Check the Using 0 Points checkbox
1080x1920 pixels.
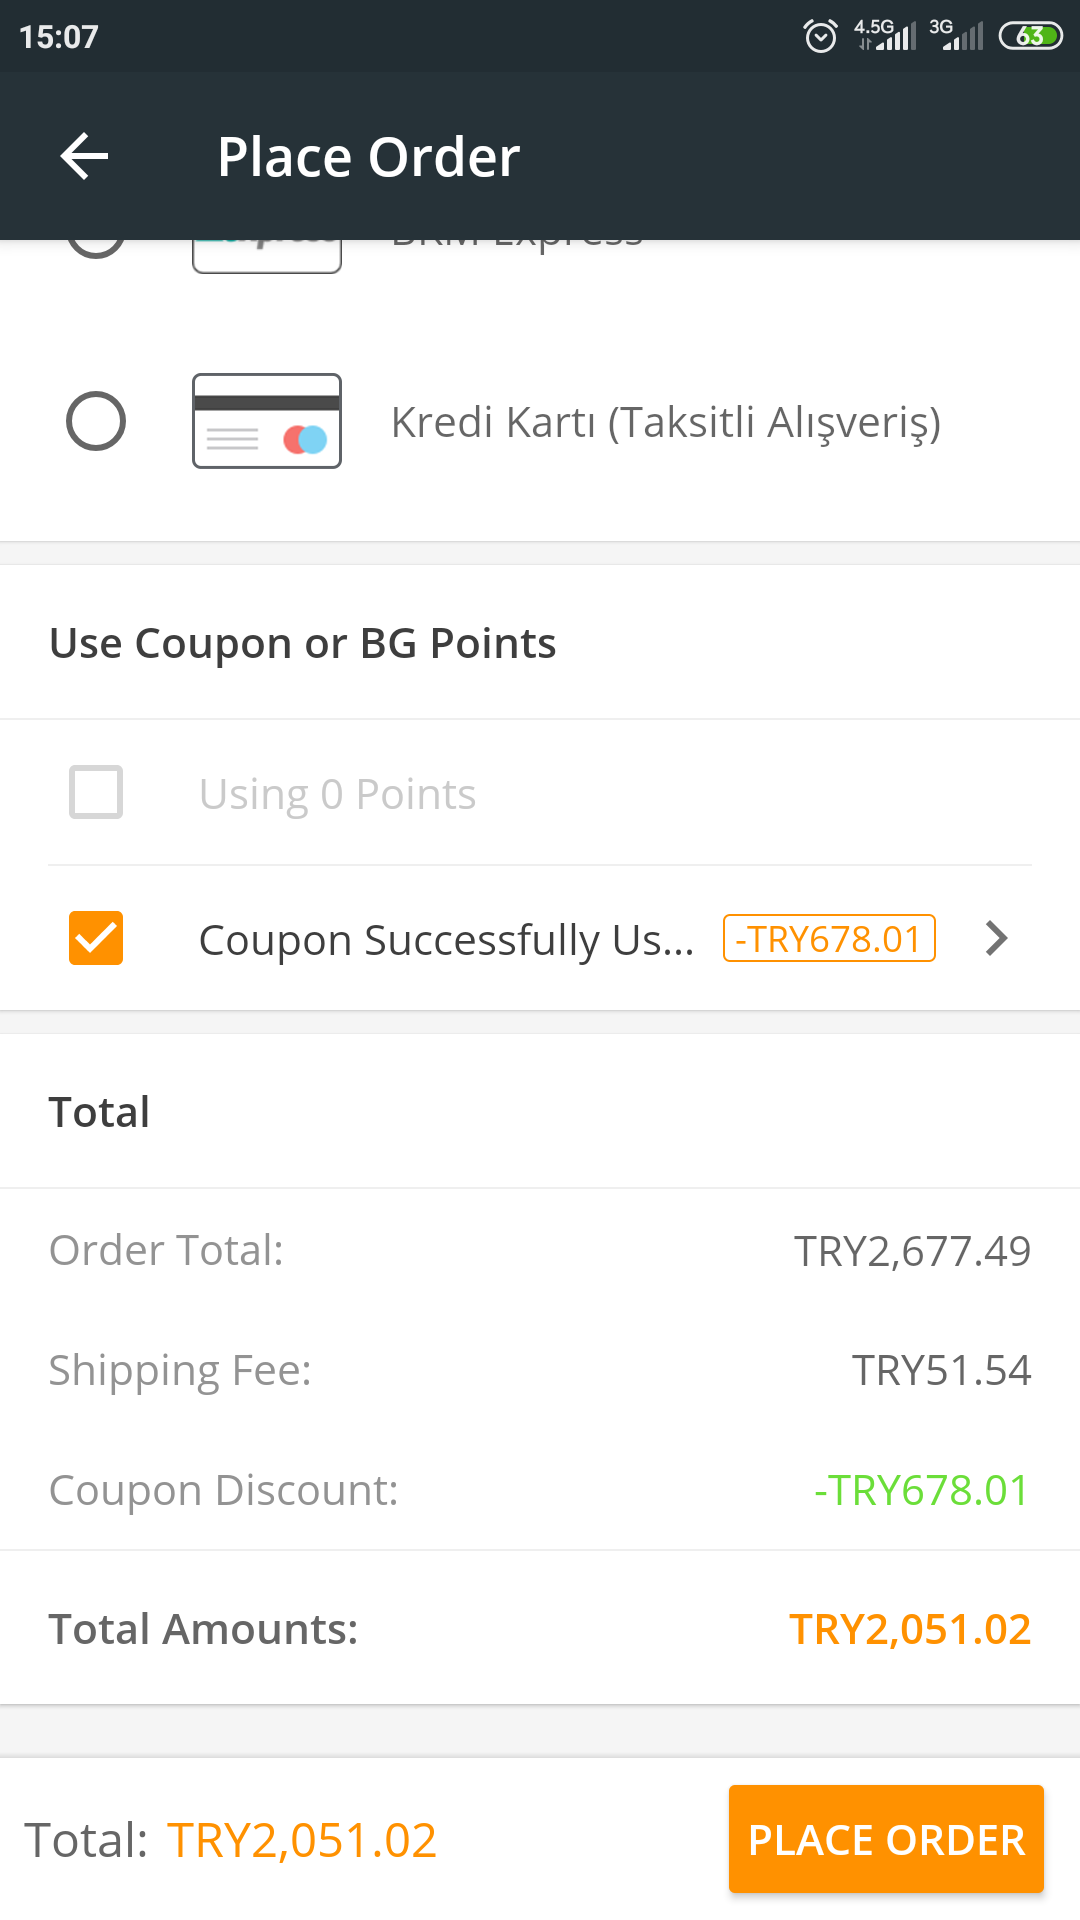[96, 792]
